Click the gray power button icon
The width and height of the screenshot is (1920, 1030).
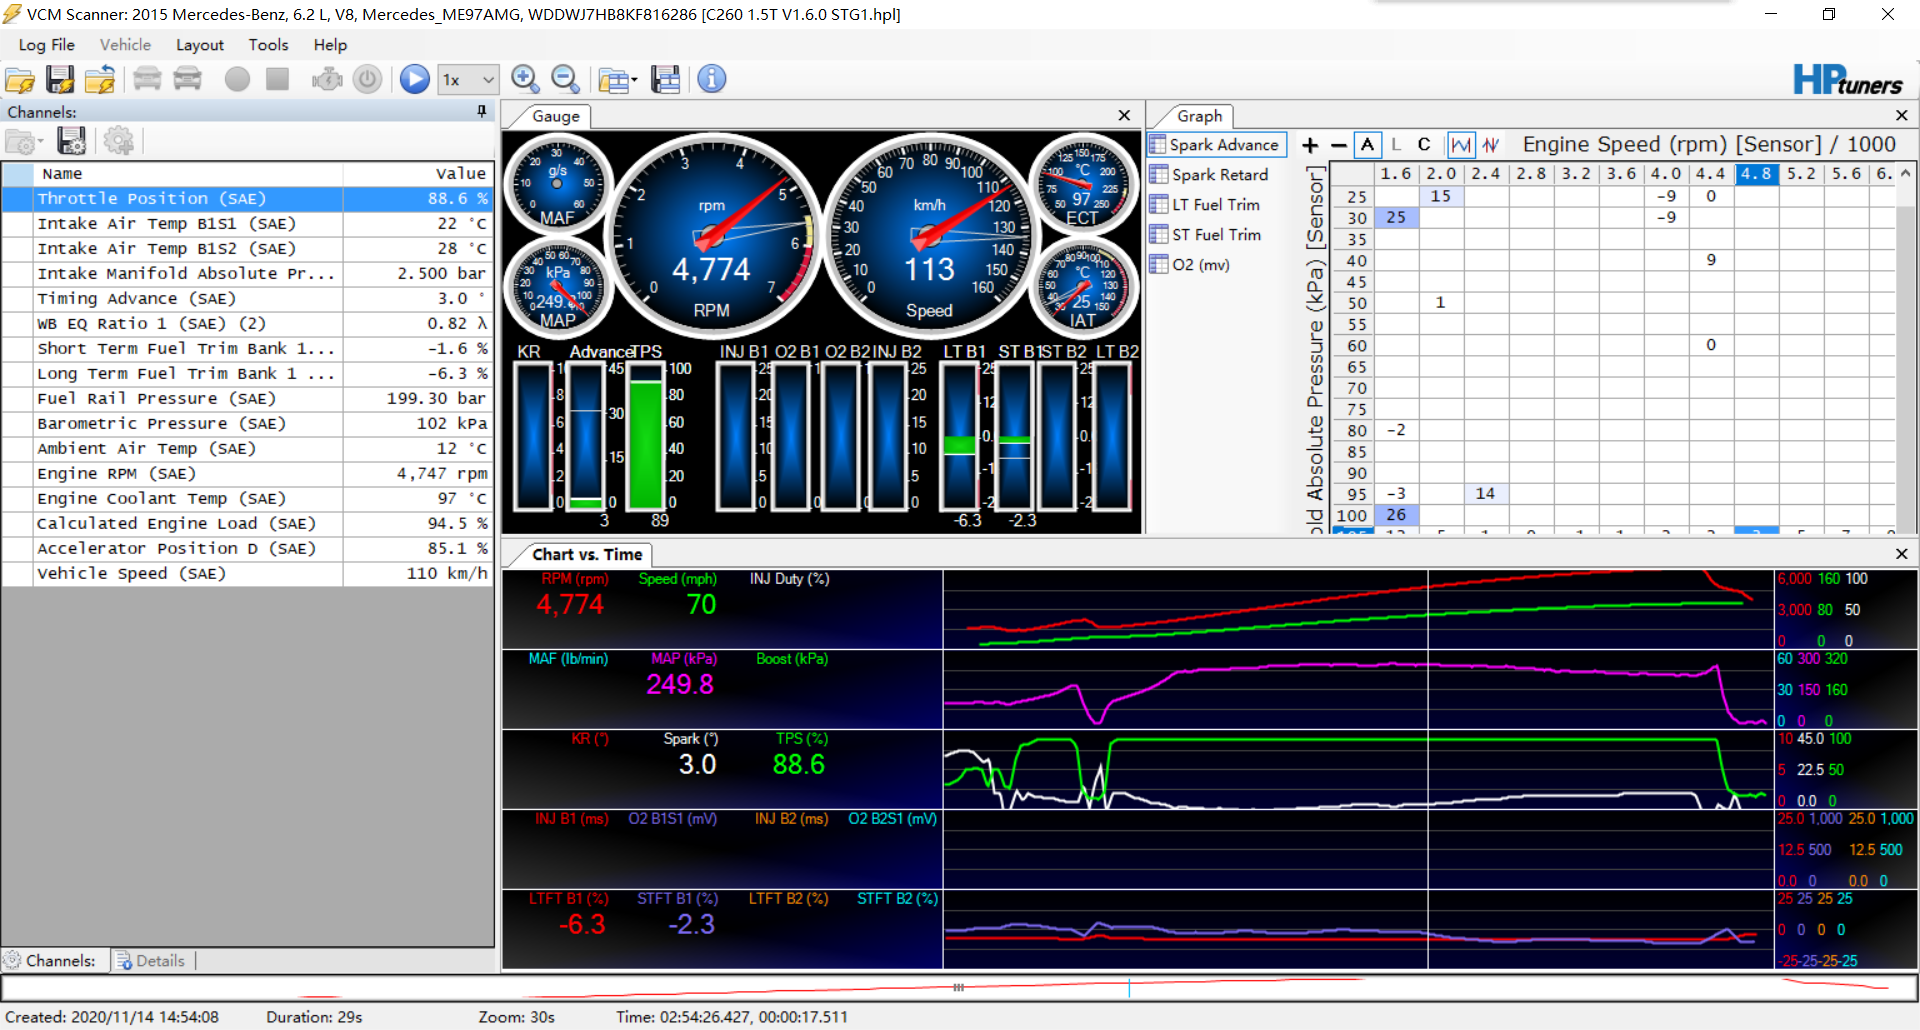[x=367, y=79]
